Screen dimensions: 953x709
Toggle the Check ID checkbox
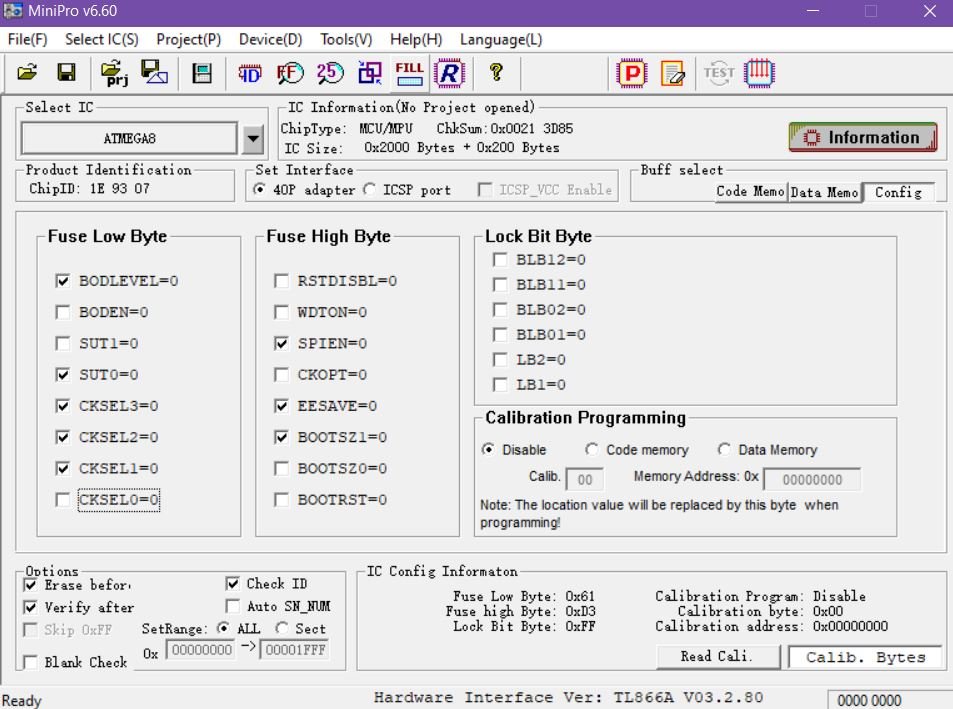233,584
